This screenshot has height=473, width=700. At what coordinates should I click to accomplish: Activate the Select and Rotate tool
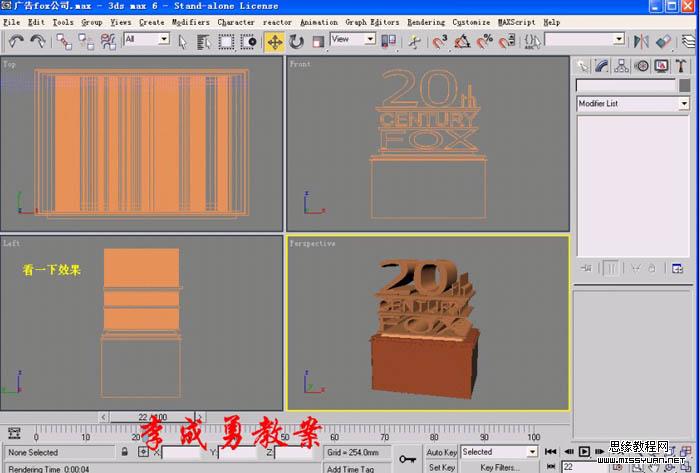click(x=296, y=41)
